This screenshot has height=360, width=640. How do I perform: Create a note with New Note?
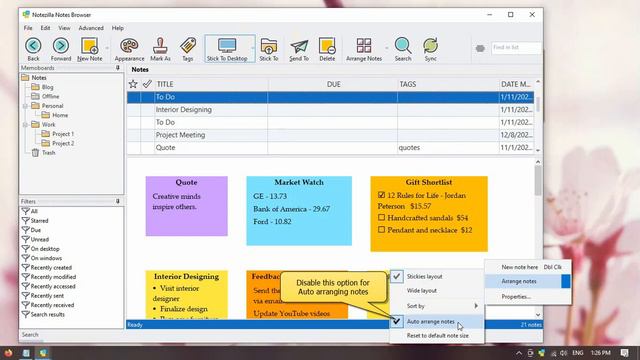pos(89,49)
